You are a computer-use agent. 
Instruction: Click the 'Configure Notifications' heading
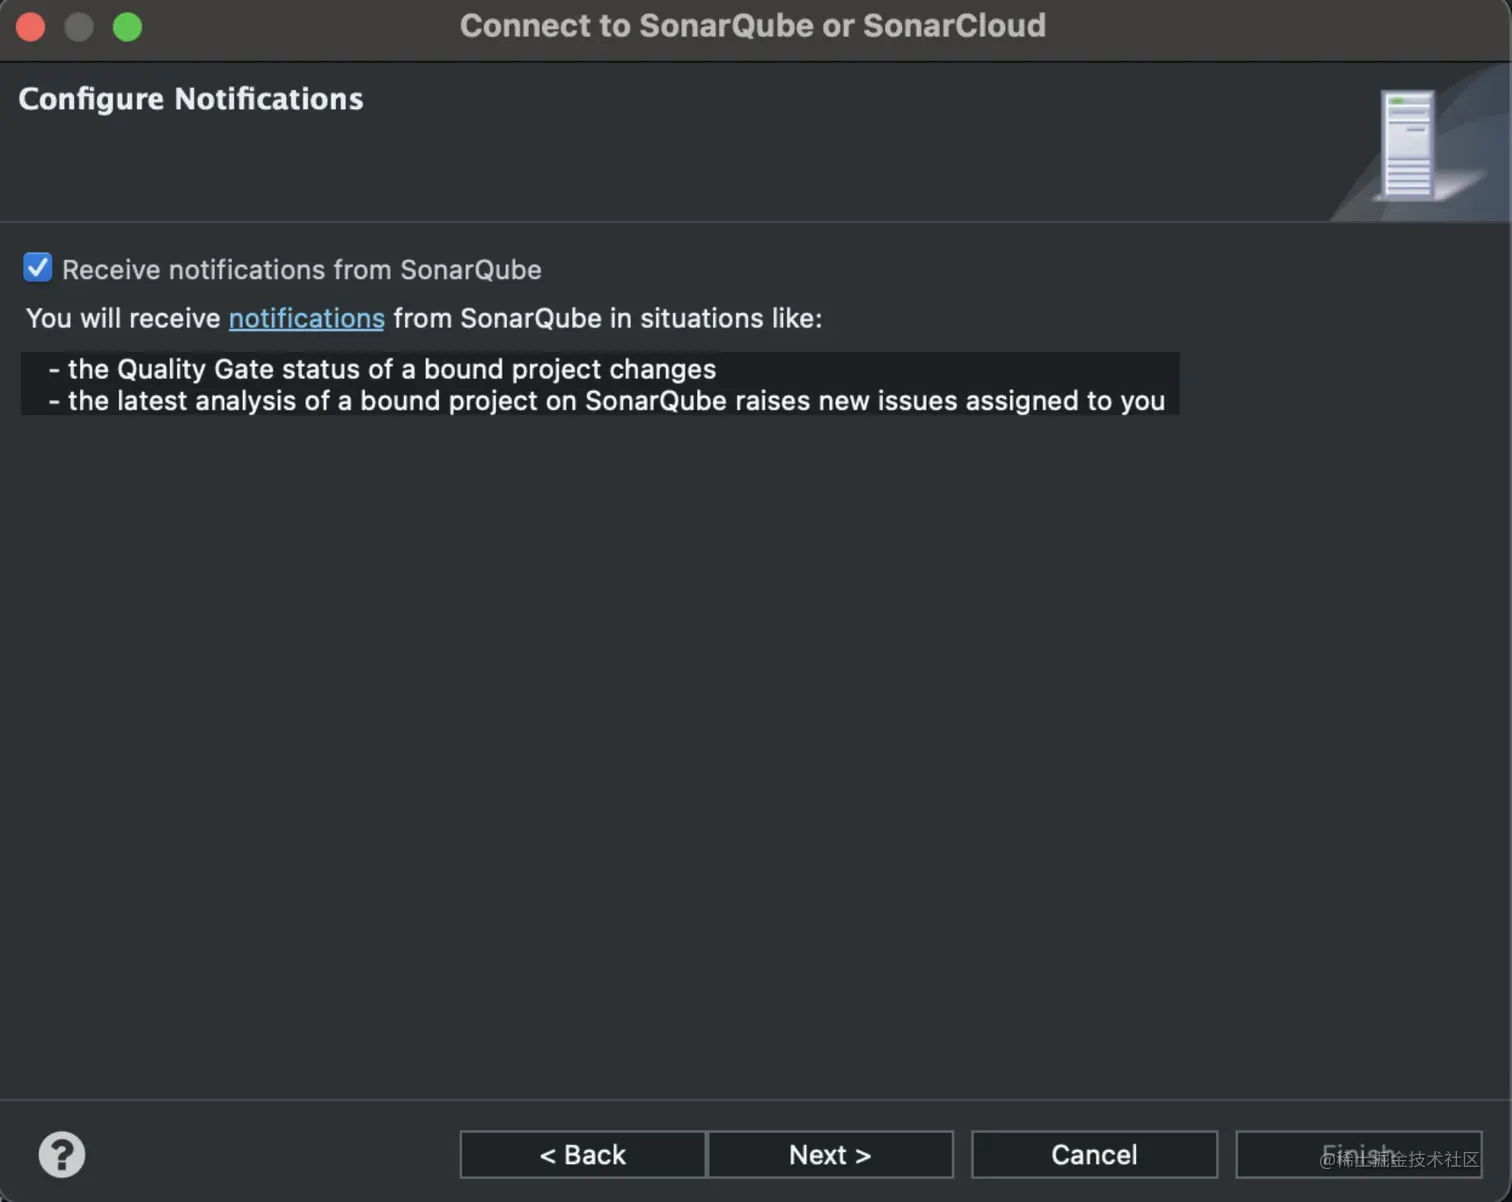click(190, 99)
